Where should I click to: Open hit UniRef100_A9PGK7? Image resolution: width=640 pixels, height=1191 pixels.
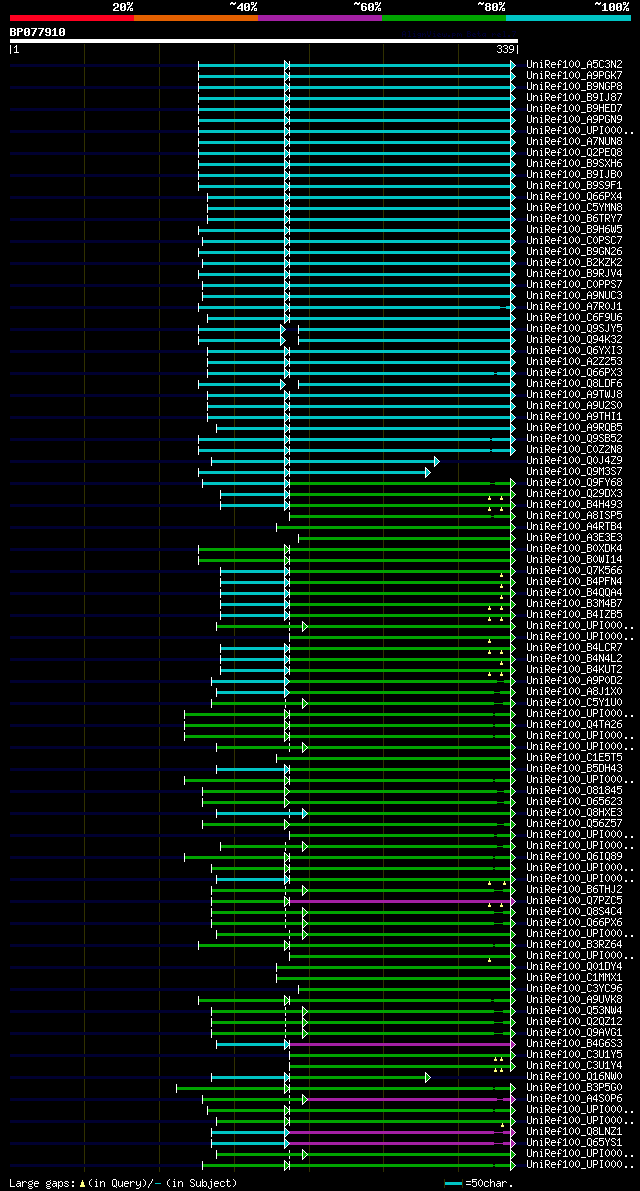click(574, 76)
